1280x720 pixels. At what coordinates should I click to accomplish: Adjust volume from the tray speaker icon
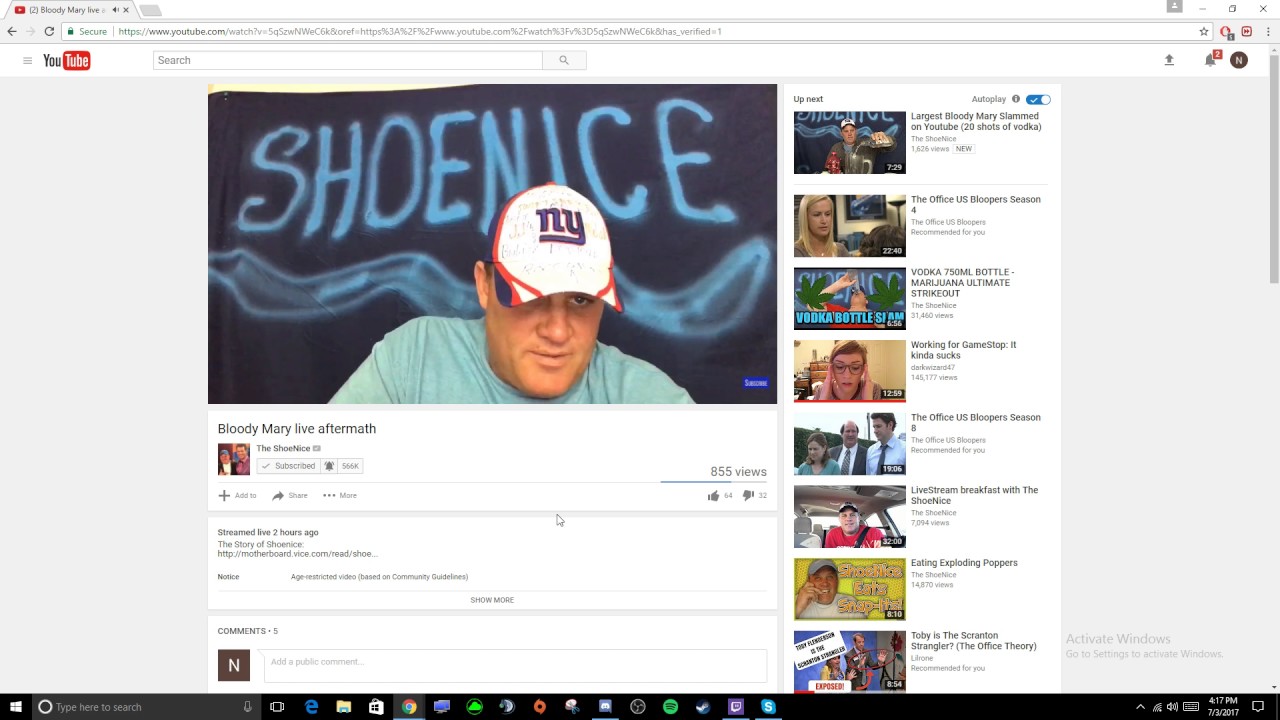tap(1172, 707)
